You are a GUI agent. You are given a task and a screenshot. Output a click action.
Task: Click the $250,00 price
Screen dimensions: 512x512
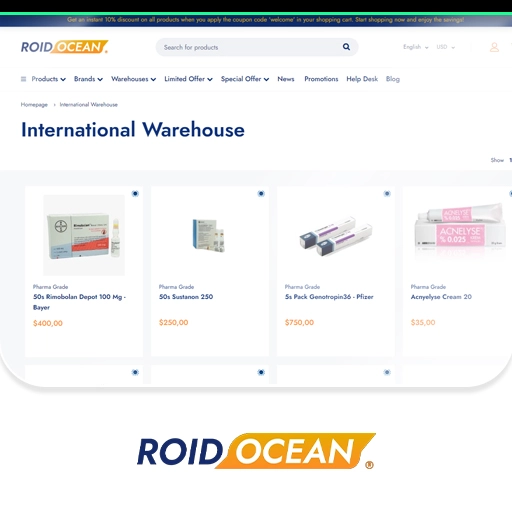pos(173,322)
